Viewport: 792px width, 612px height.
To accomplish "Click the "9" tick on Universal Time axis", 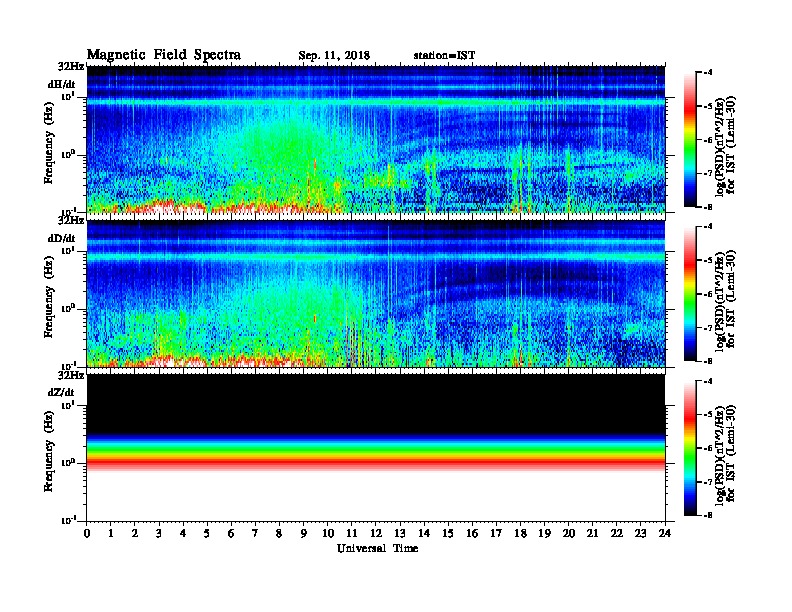I will point(304,534).
